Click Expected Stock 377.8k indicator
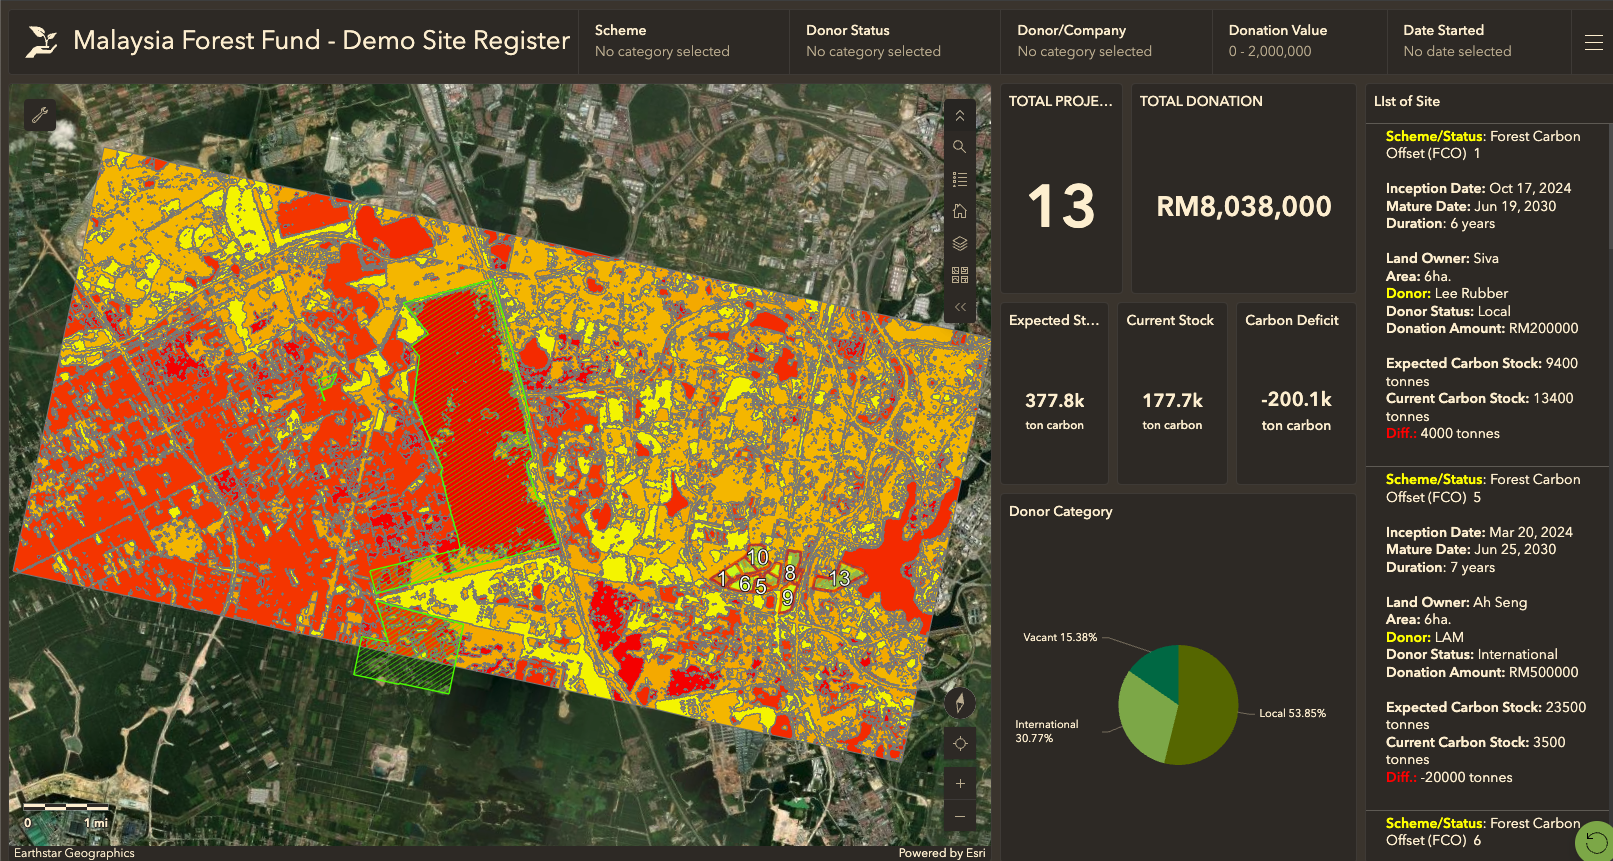The height and width of the screenshot is (861, 1613). tap(1055, 400)
